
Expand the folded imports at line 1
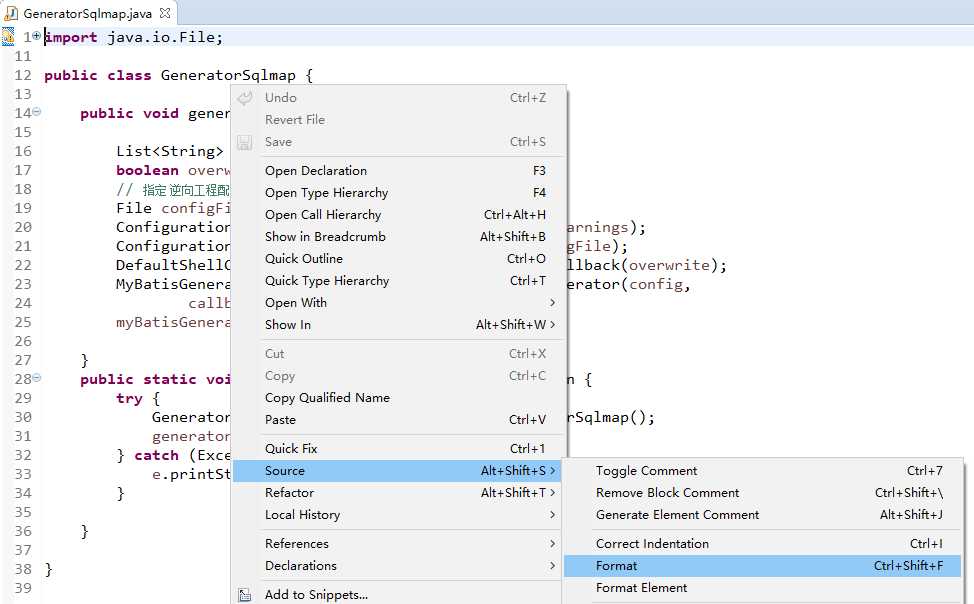(x=37, y=35)
